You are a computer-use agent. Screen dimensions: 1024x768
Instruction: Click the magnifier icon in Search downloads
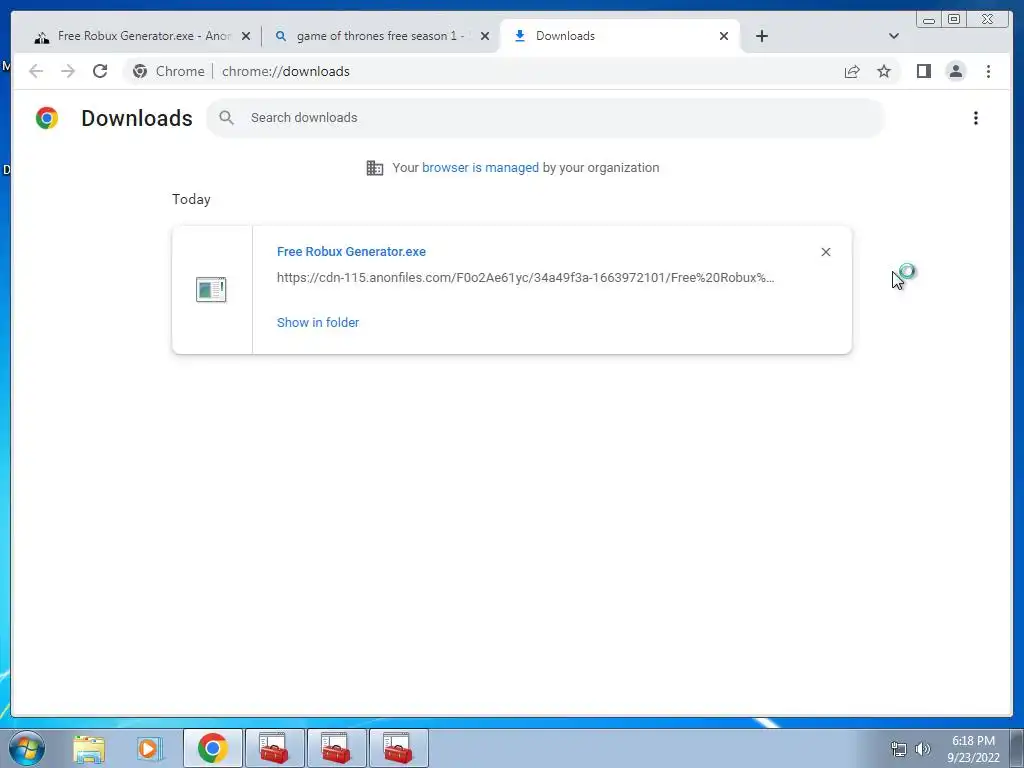(227, 118)
